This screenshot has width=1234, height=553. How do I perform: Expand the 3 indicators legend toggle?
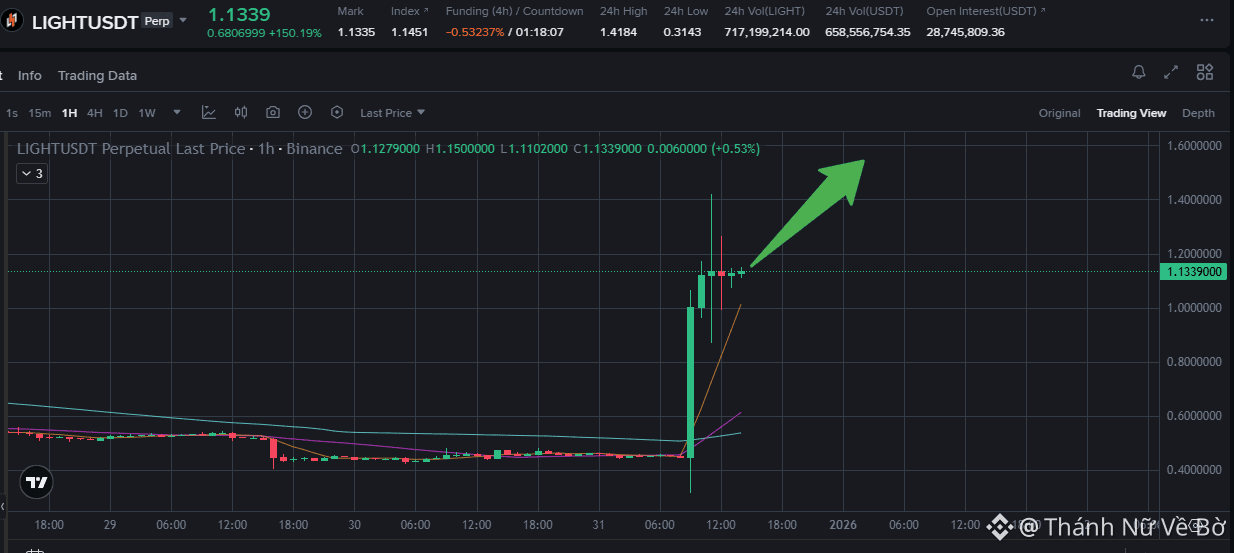31,174
